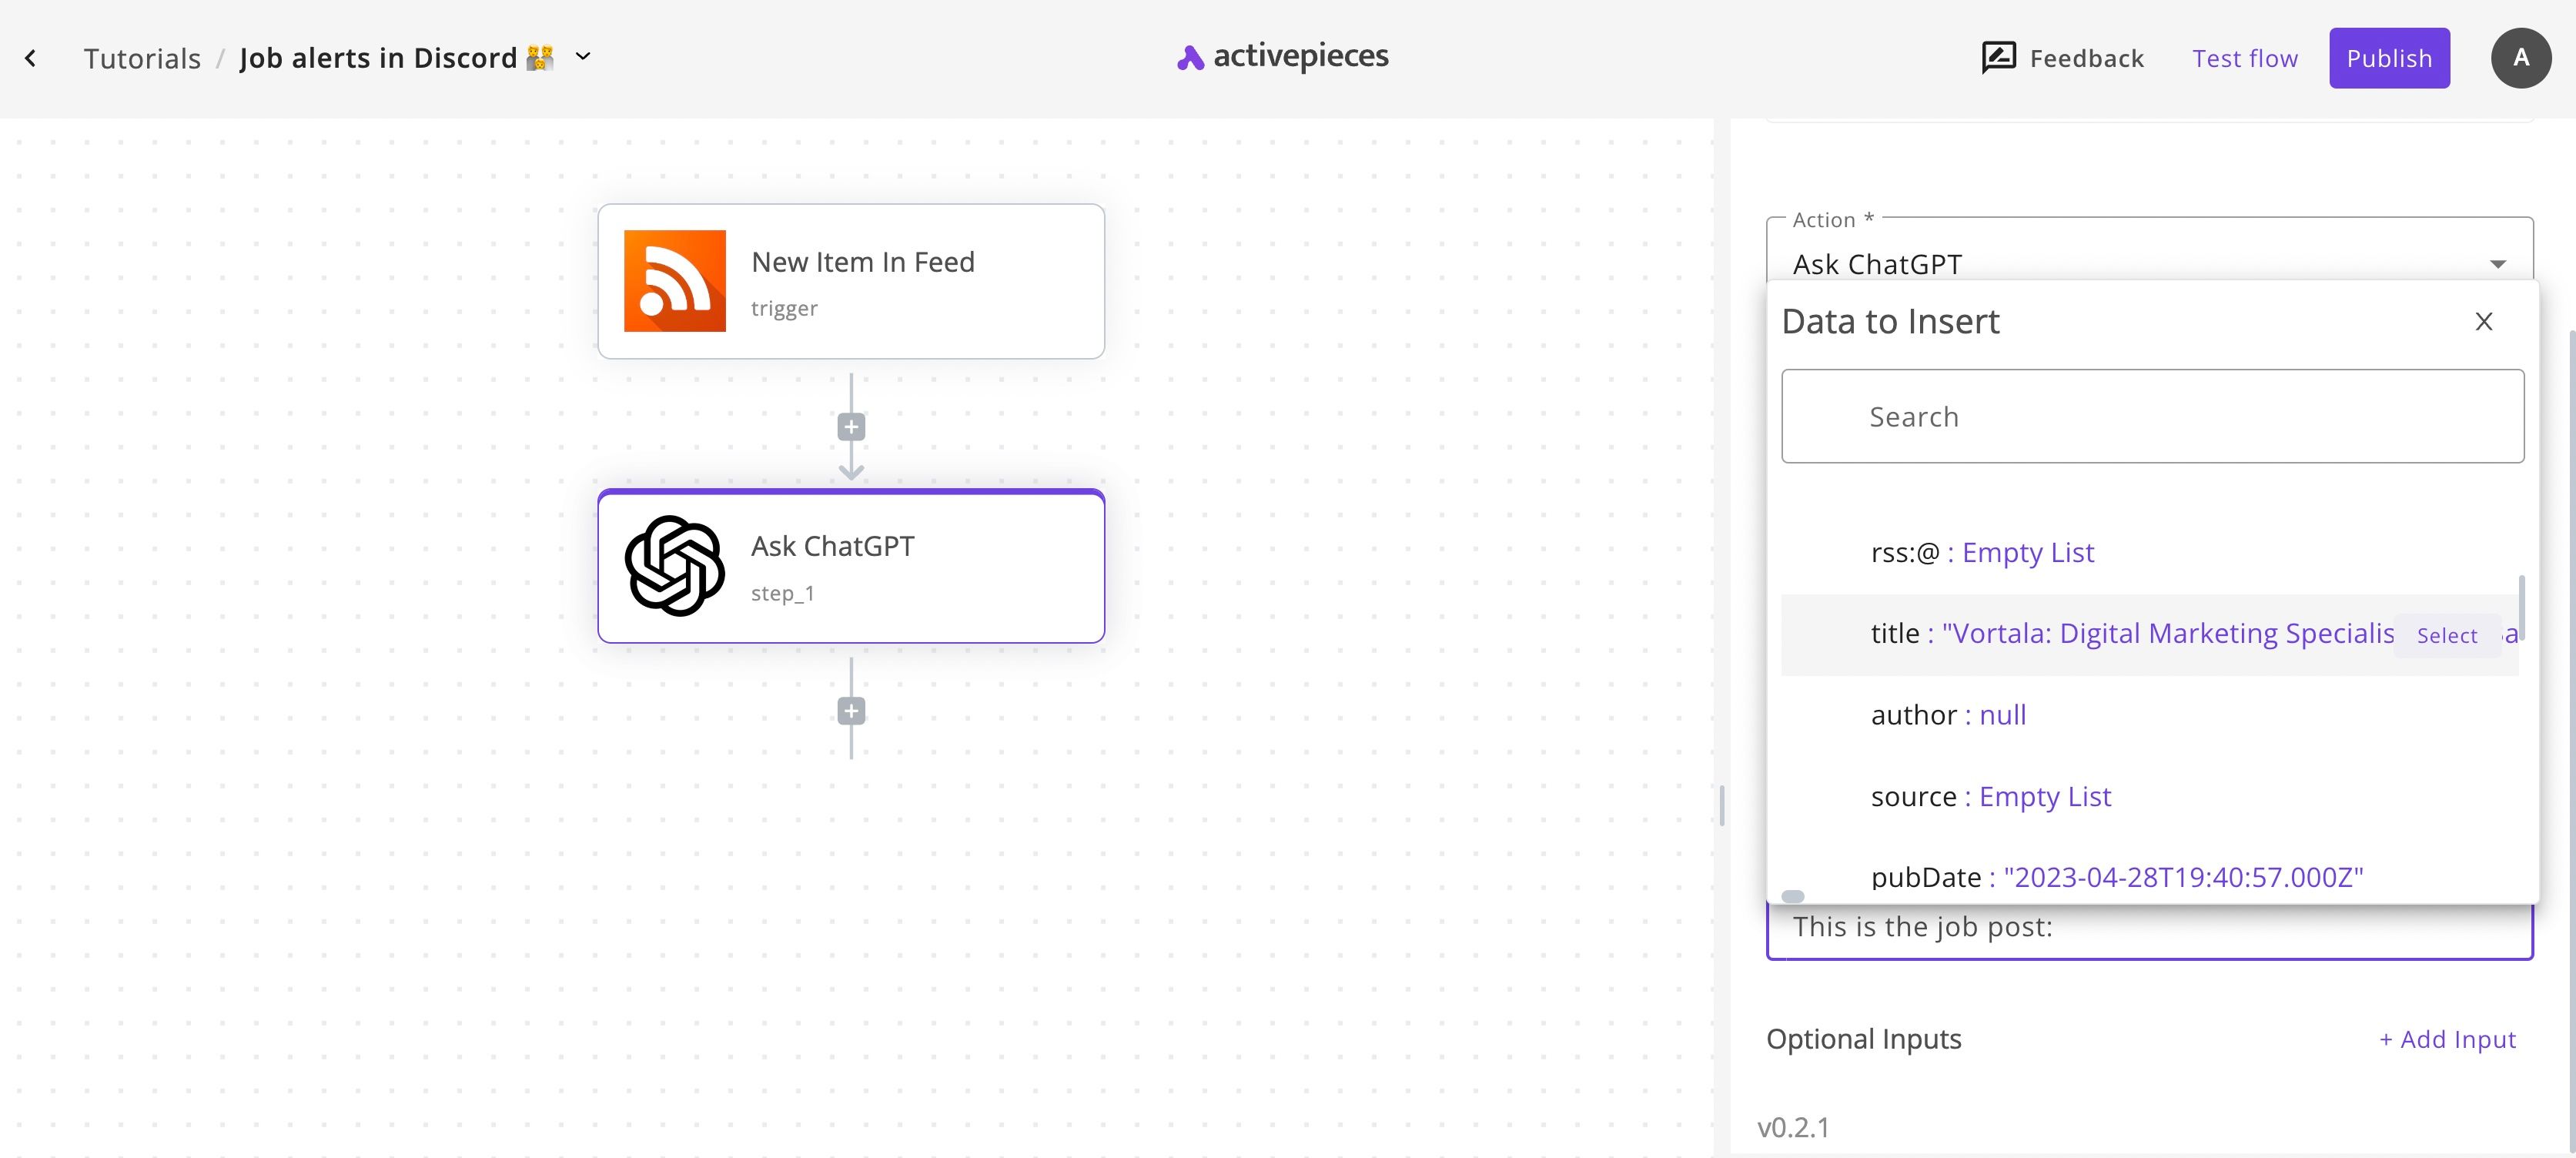Choose the author null entry
Screen dimensions: 2576x1158
[2150, 716]
